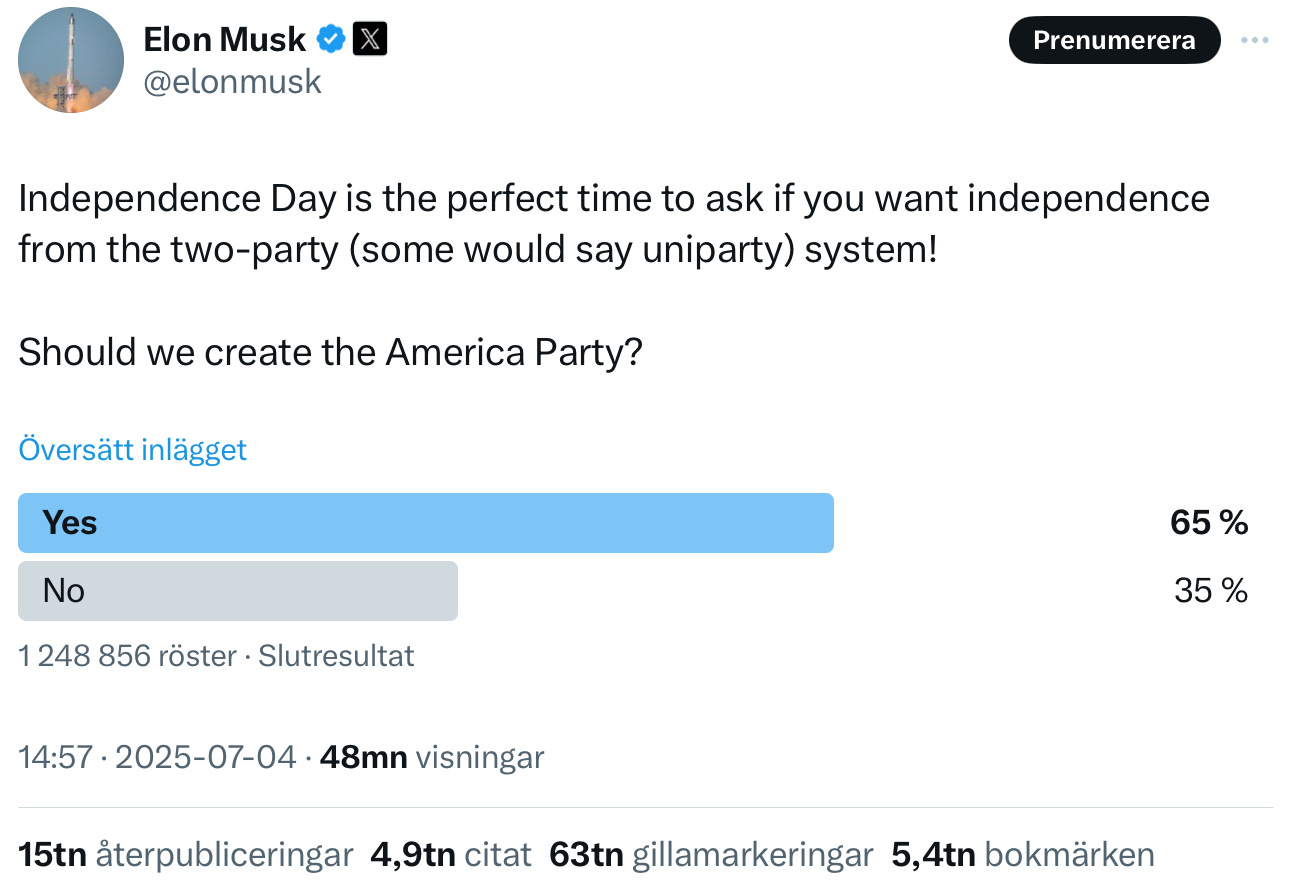Open the three-dot more options menu
The height and width of the screenshot is (895, 1291).
pyautogui.click(x=1254, y=40)
